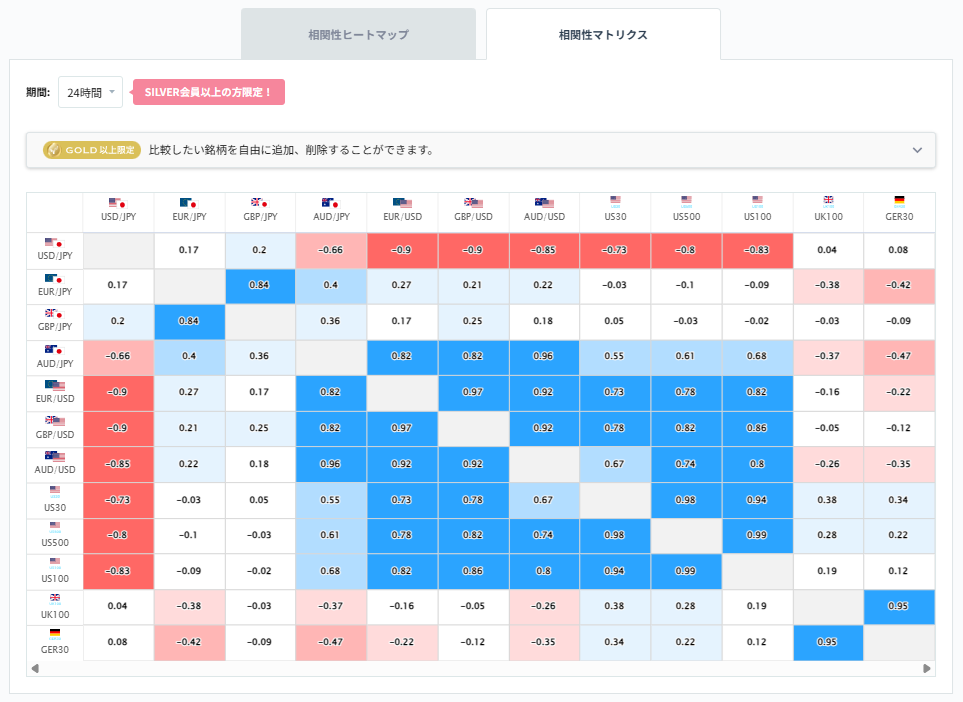This screenshot has height=702, width=963.
Task: Click the GOLD以上限定 medal badge icon
Action: [x=56, y=149]
